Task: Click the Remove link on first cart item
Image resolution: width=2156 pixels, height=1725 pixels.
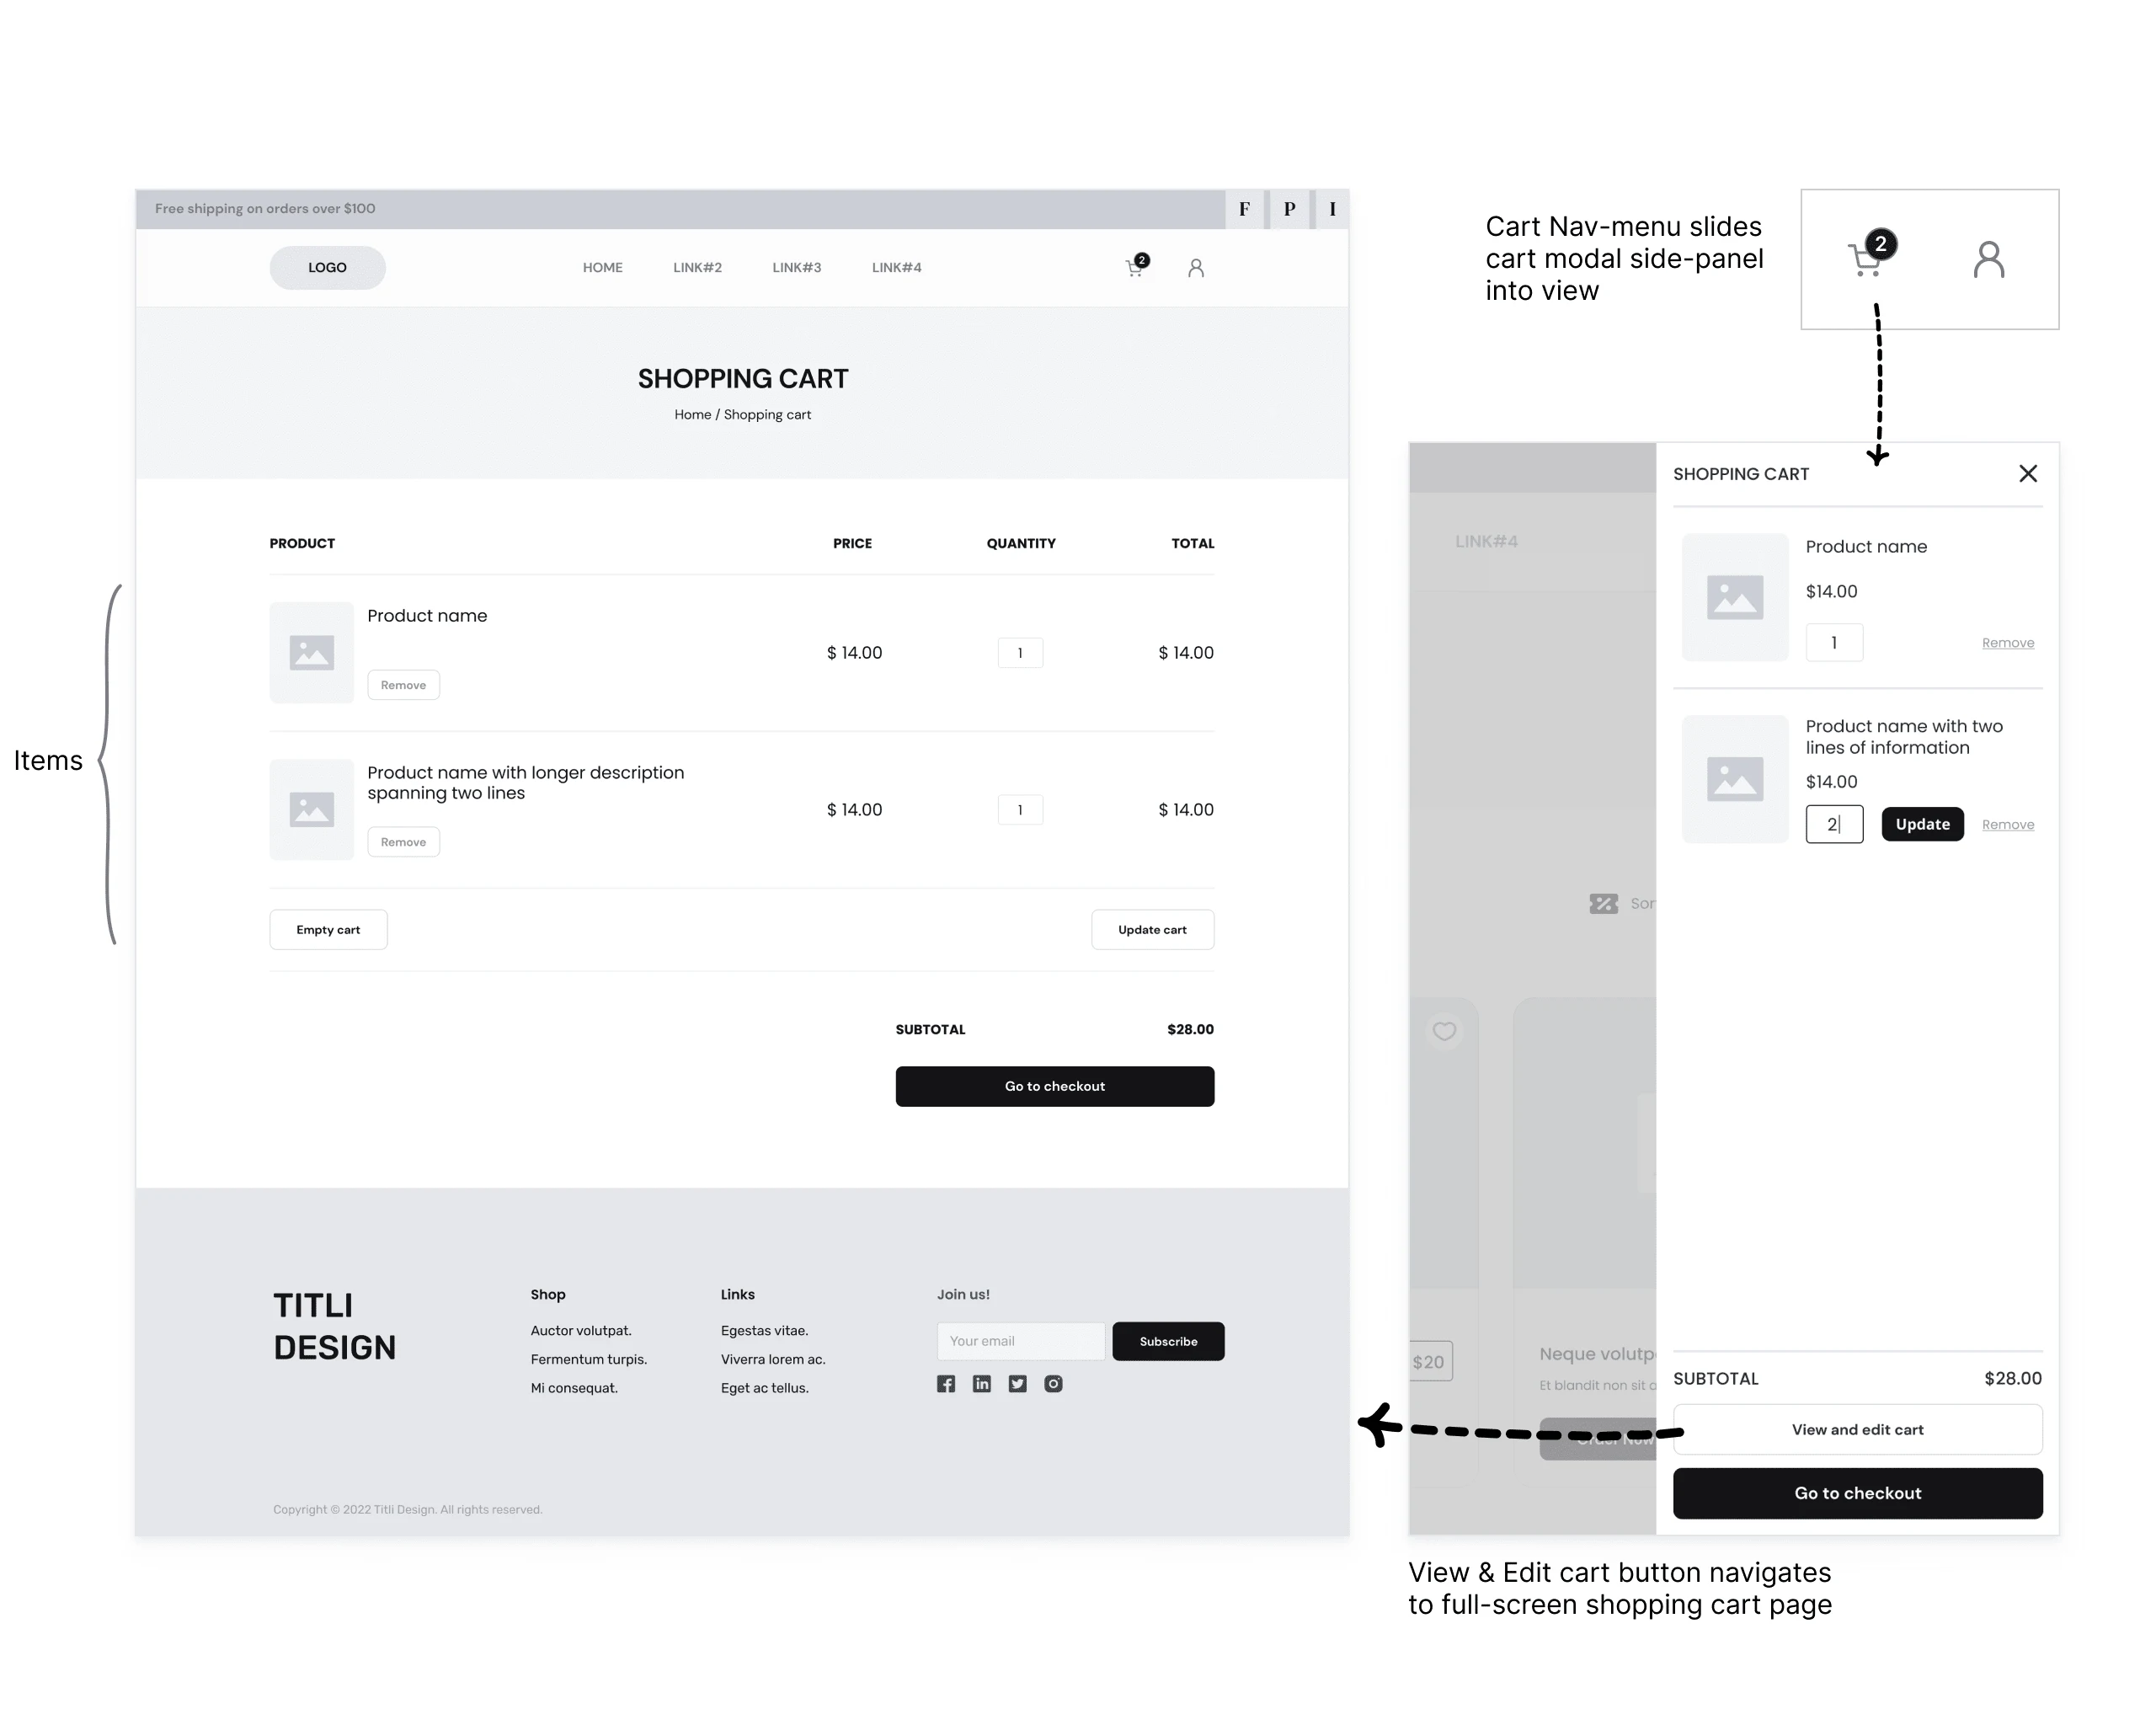Action: [403, 683]
